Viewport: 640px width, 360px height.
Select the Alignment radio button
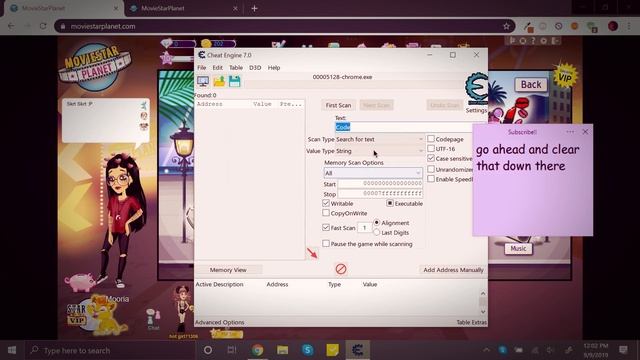tap(377, 223)
